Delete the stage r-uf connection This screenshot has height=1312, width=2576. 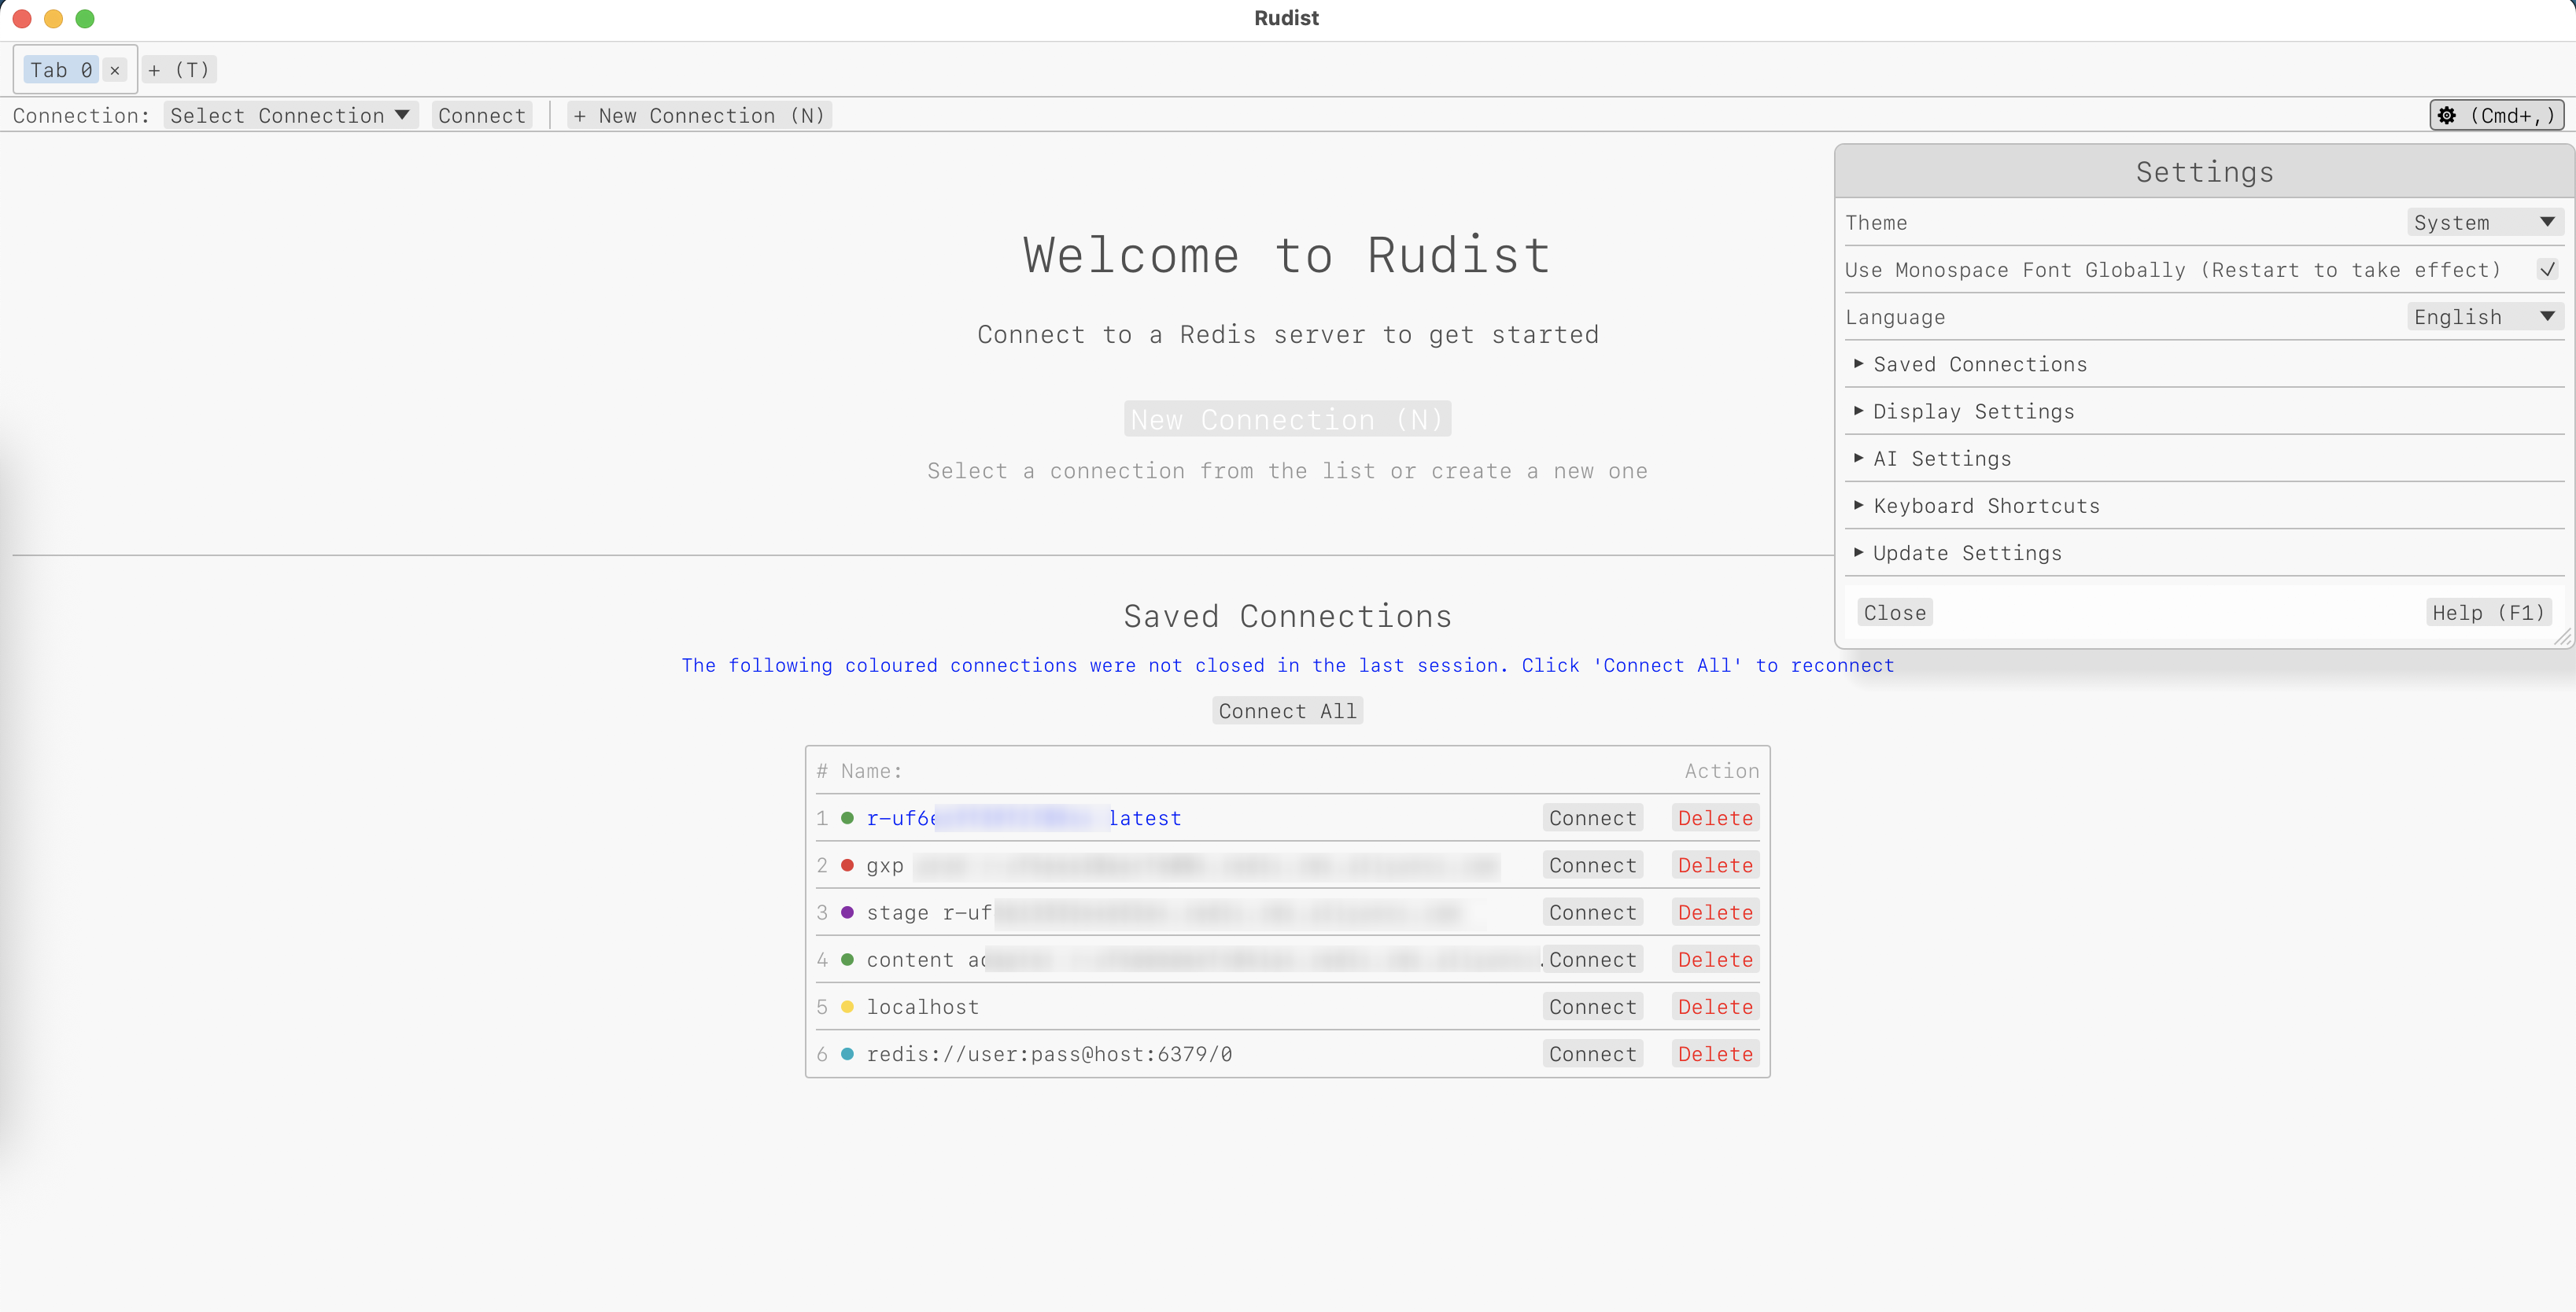(1715, 911)
